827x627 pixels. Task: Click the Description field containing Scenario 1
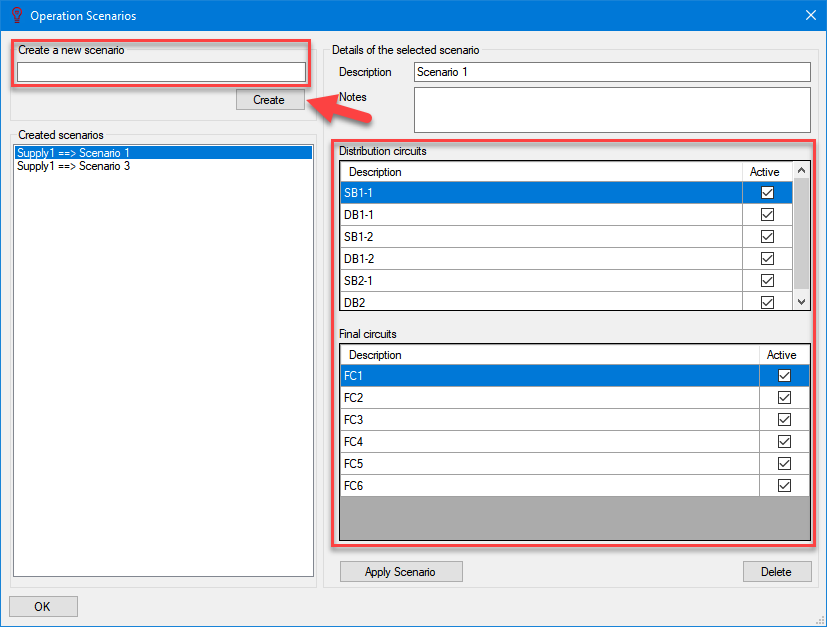tap(612, 72)
